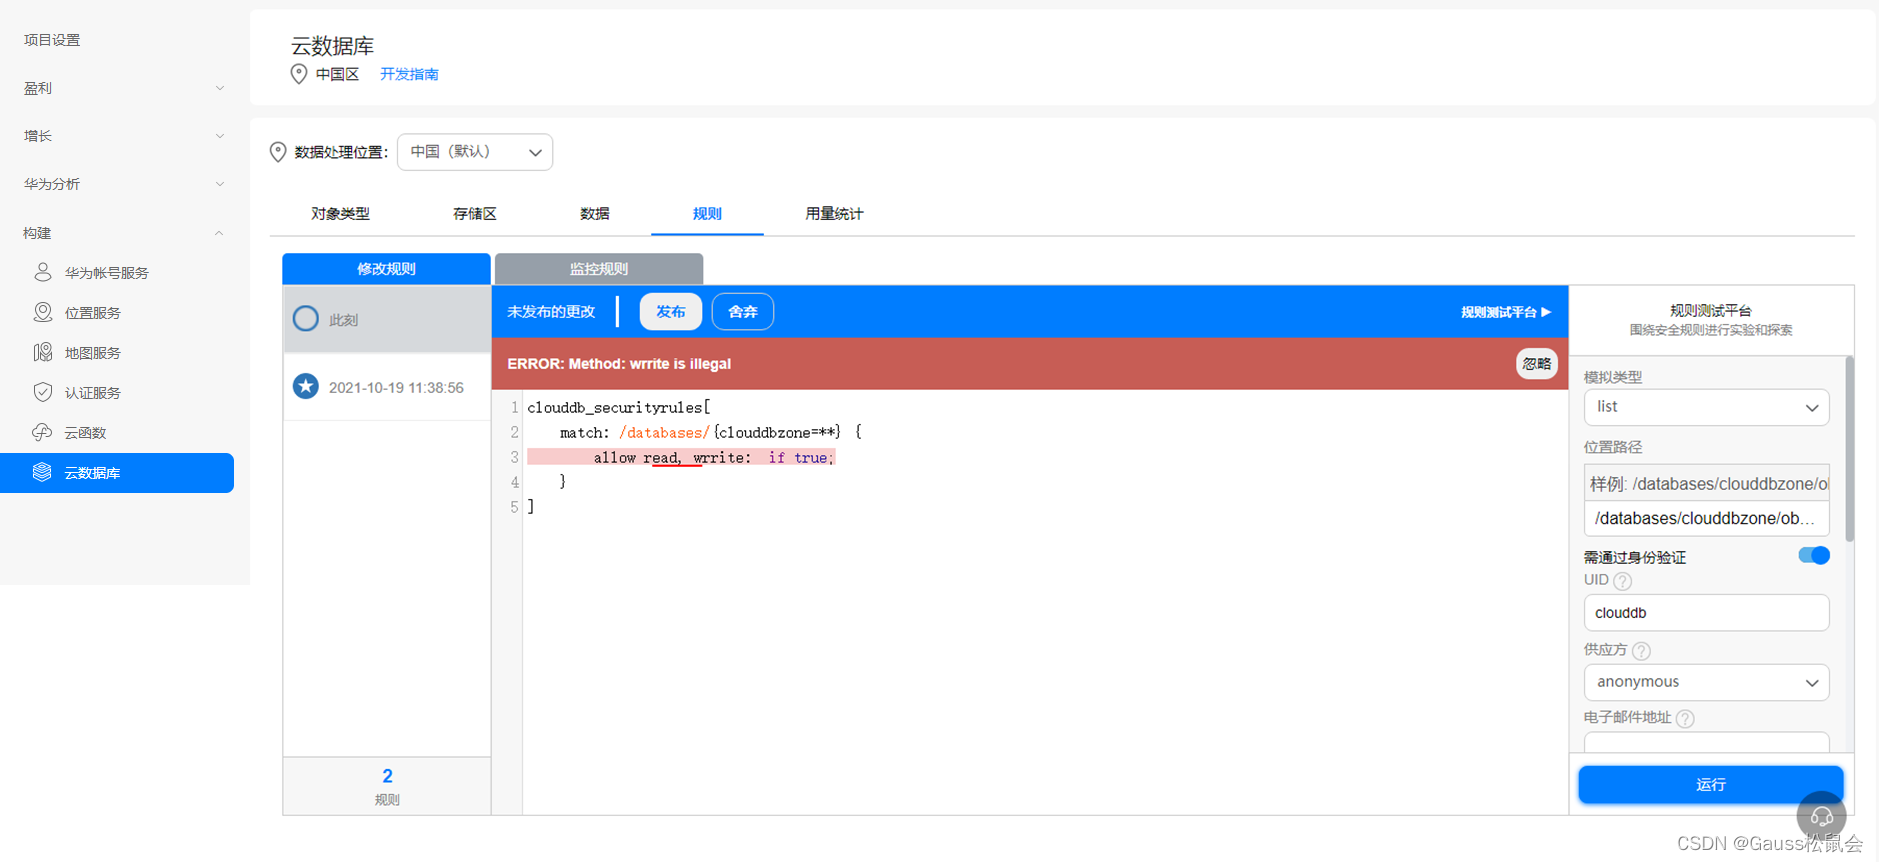
Task: Switch to the 对象类型 tab
Action: 340,214
